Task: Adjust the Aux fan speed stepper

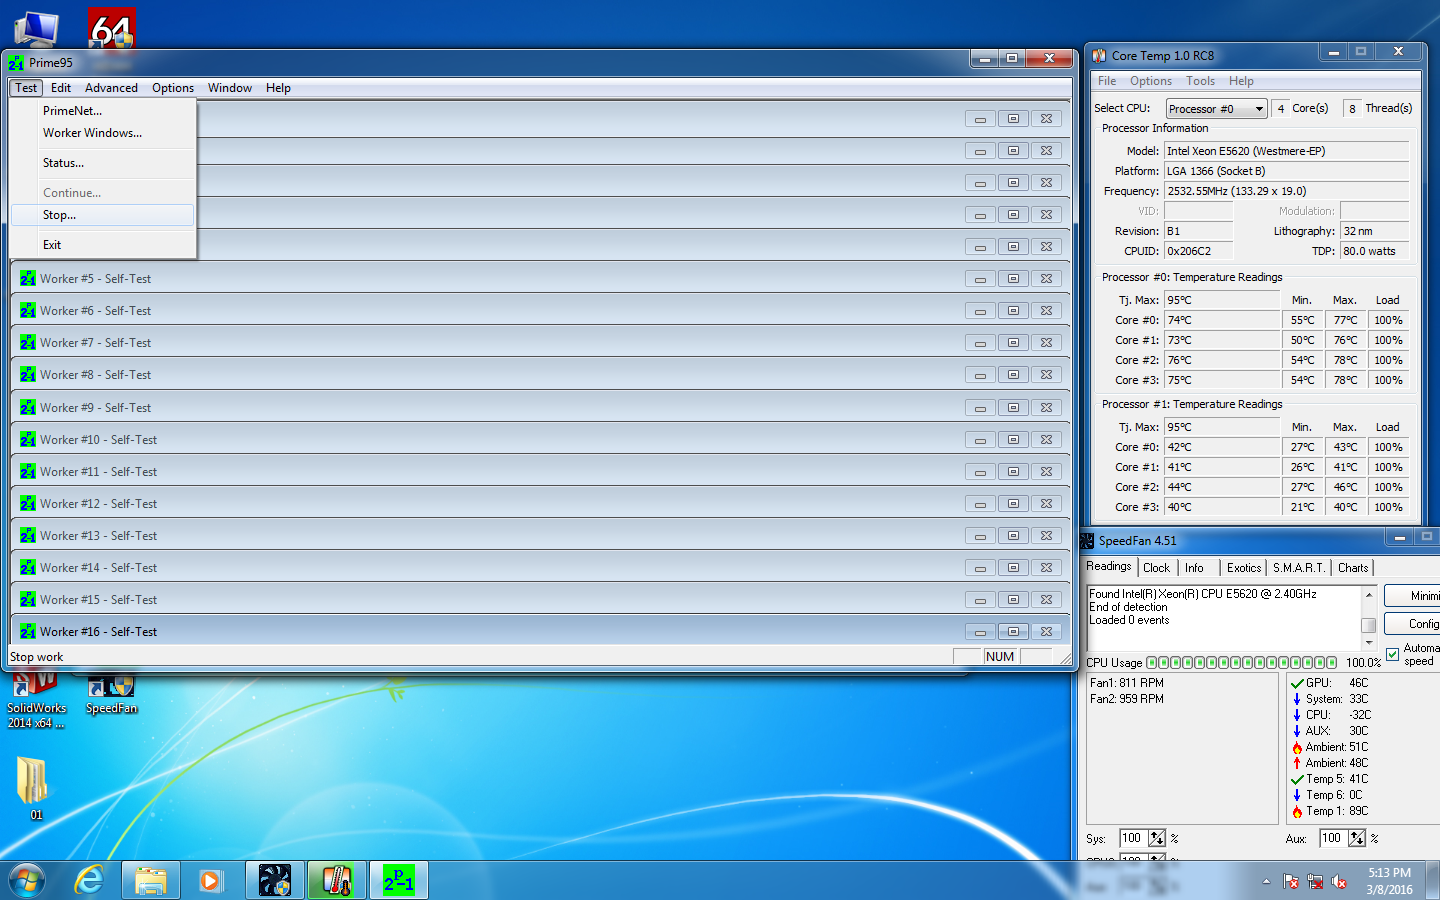Action: pos(1357,838)
